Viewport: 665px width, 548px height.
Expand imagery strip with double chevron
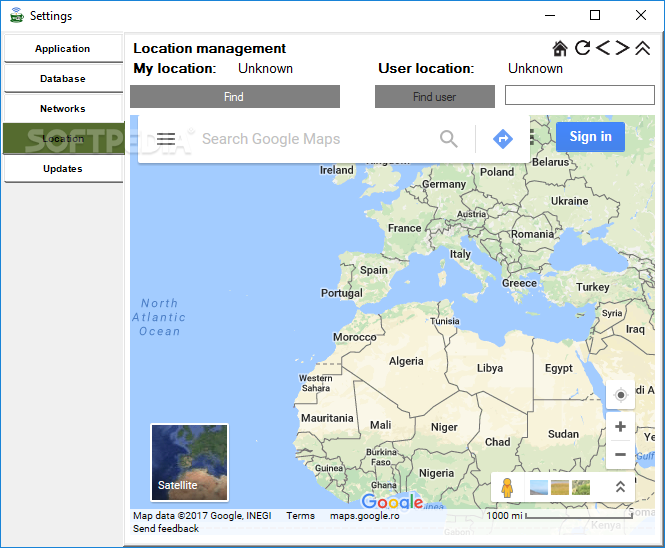620,487
